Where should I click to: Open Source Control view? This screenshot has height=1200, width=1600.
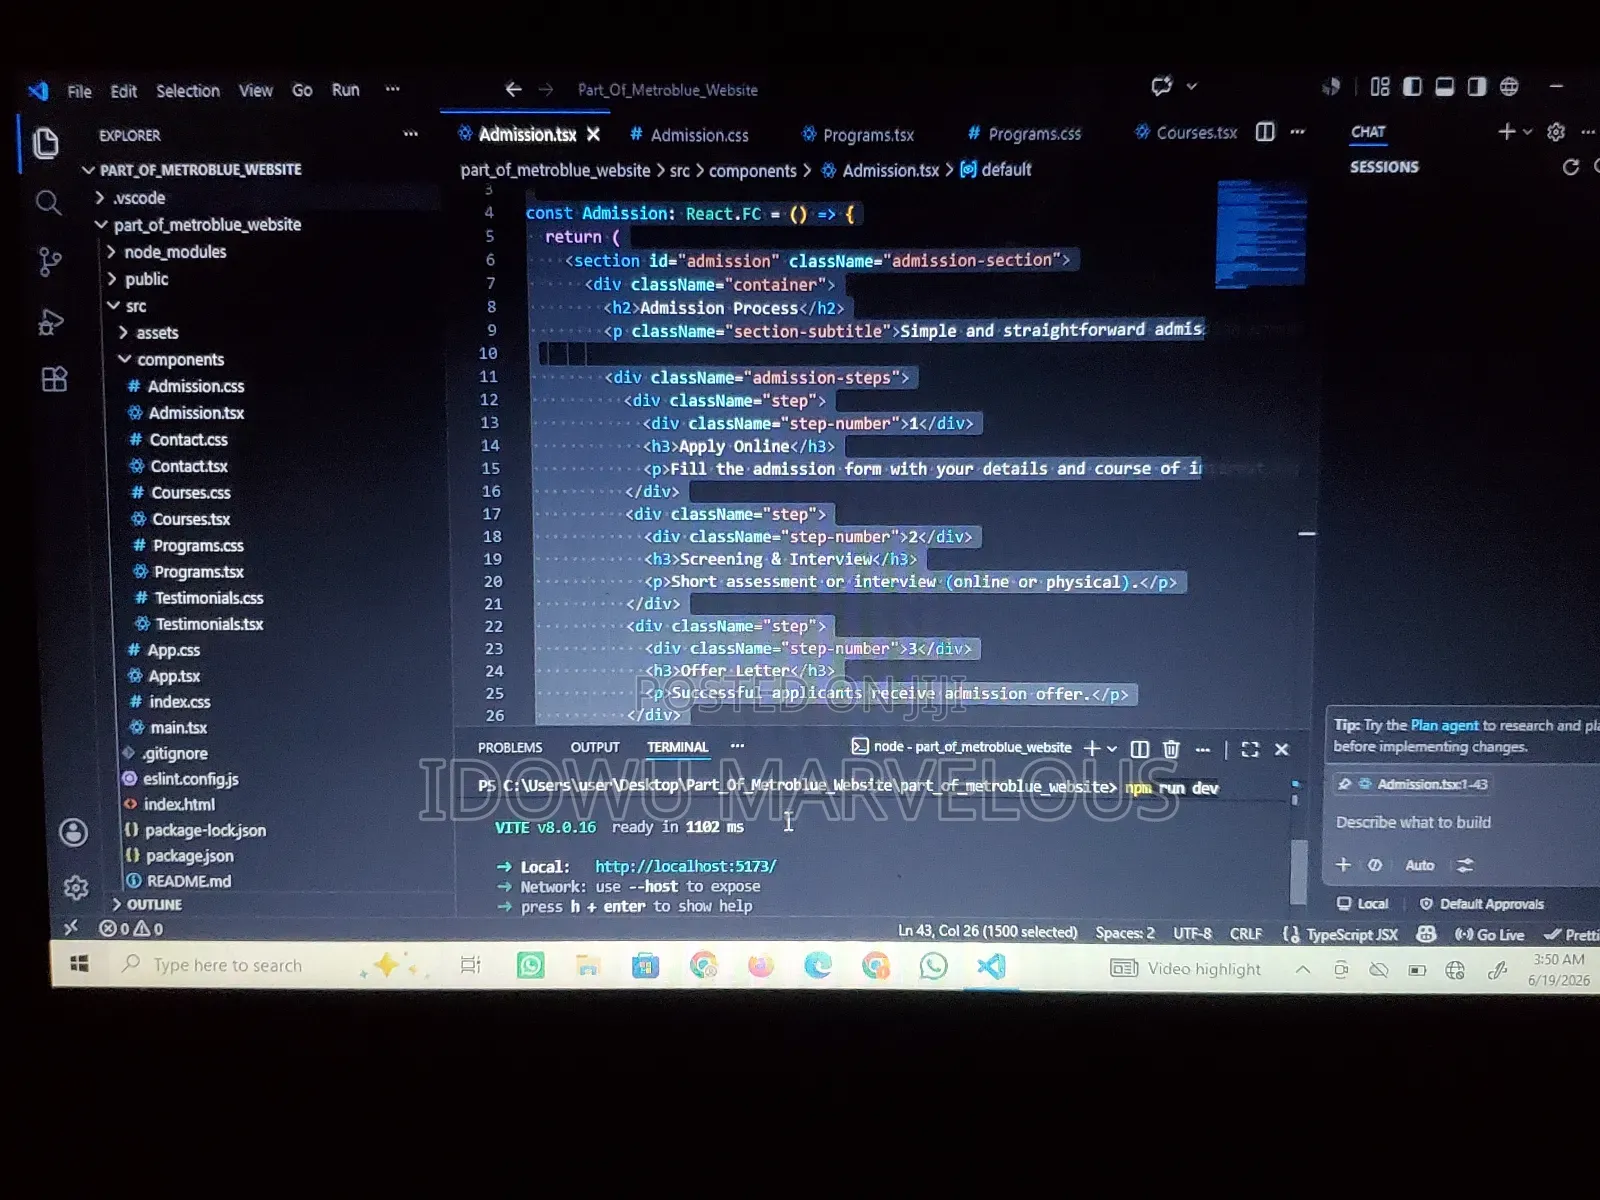49,262
